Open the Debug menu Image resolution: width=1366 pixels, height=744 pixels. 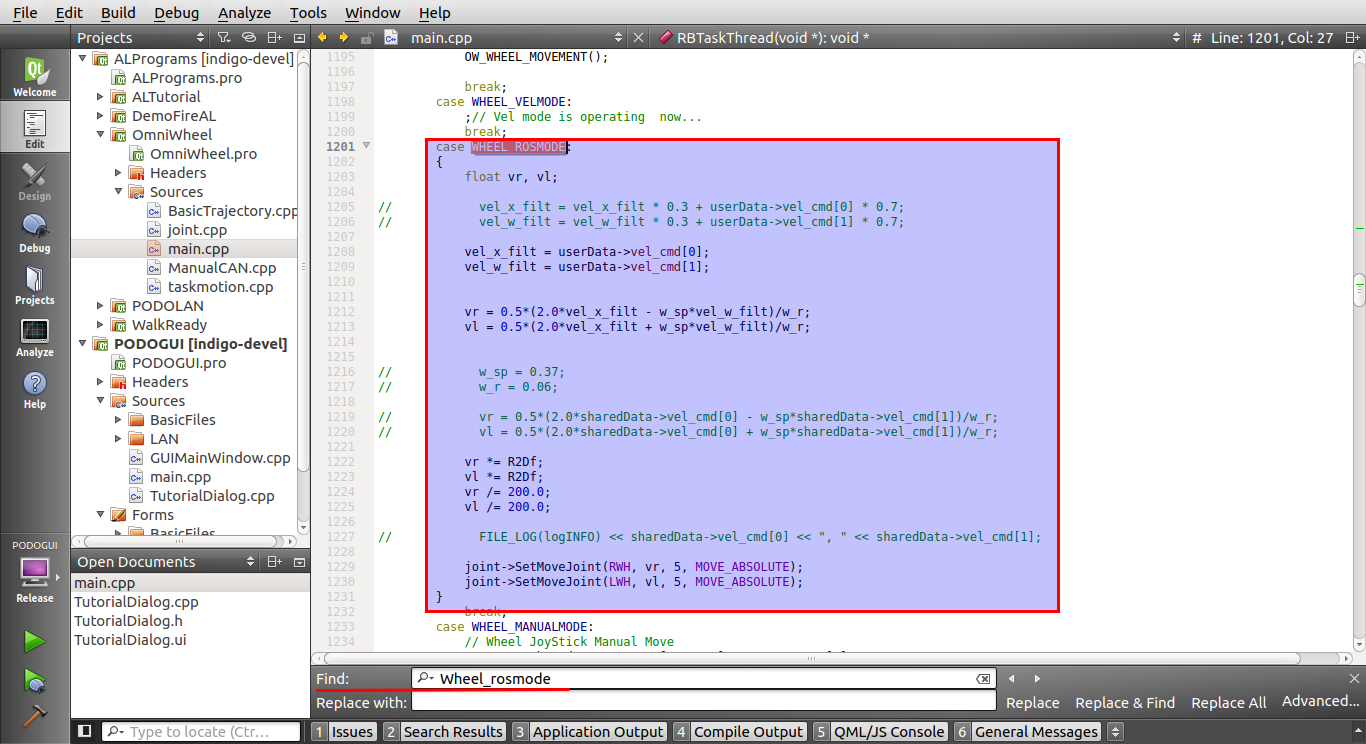pyautogui.click(x=176, y=13)
